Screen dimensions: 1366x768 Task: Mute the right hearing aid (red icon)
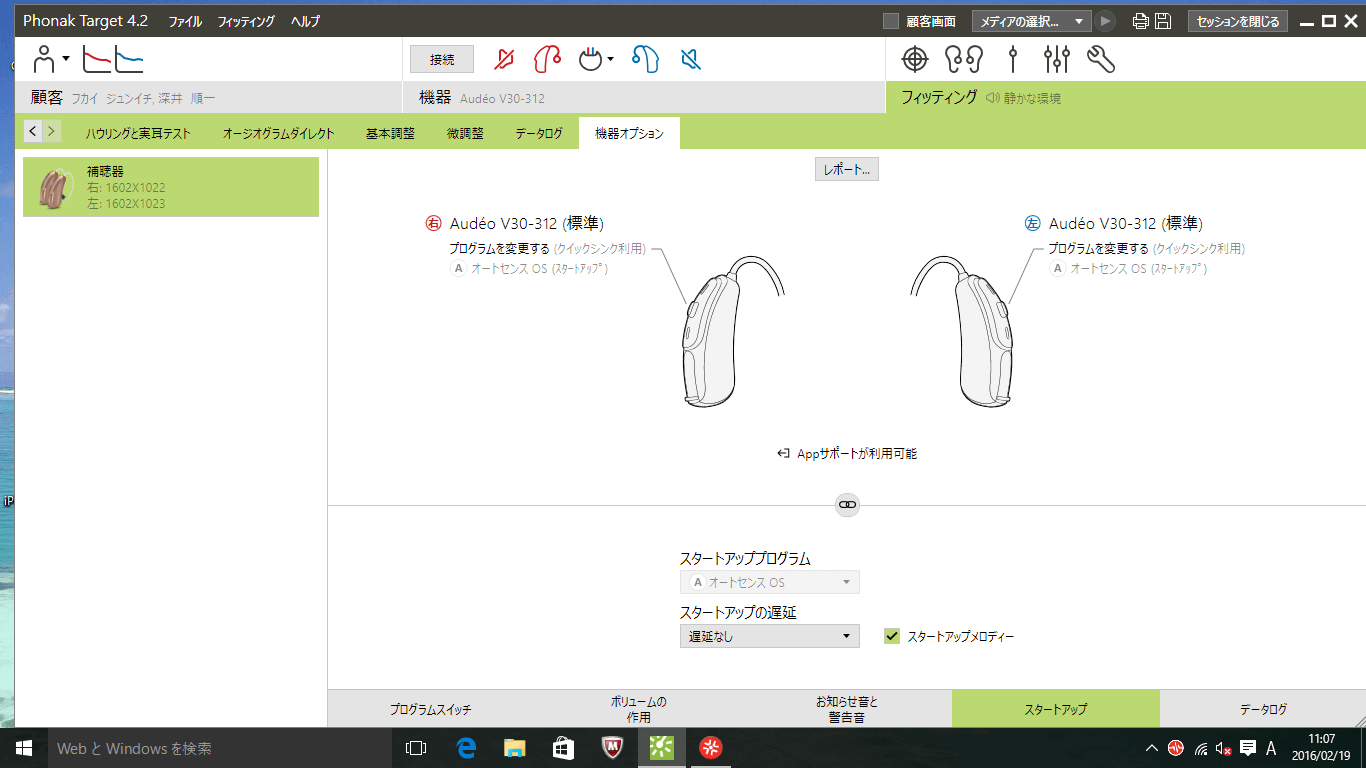click(x=505, y=60)
